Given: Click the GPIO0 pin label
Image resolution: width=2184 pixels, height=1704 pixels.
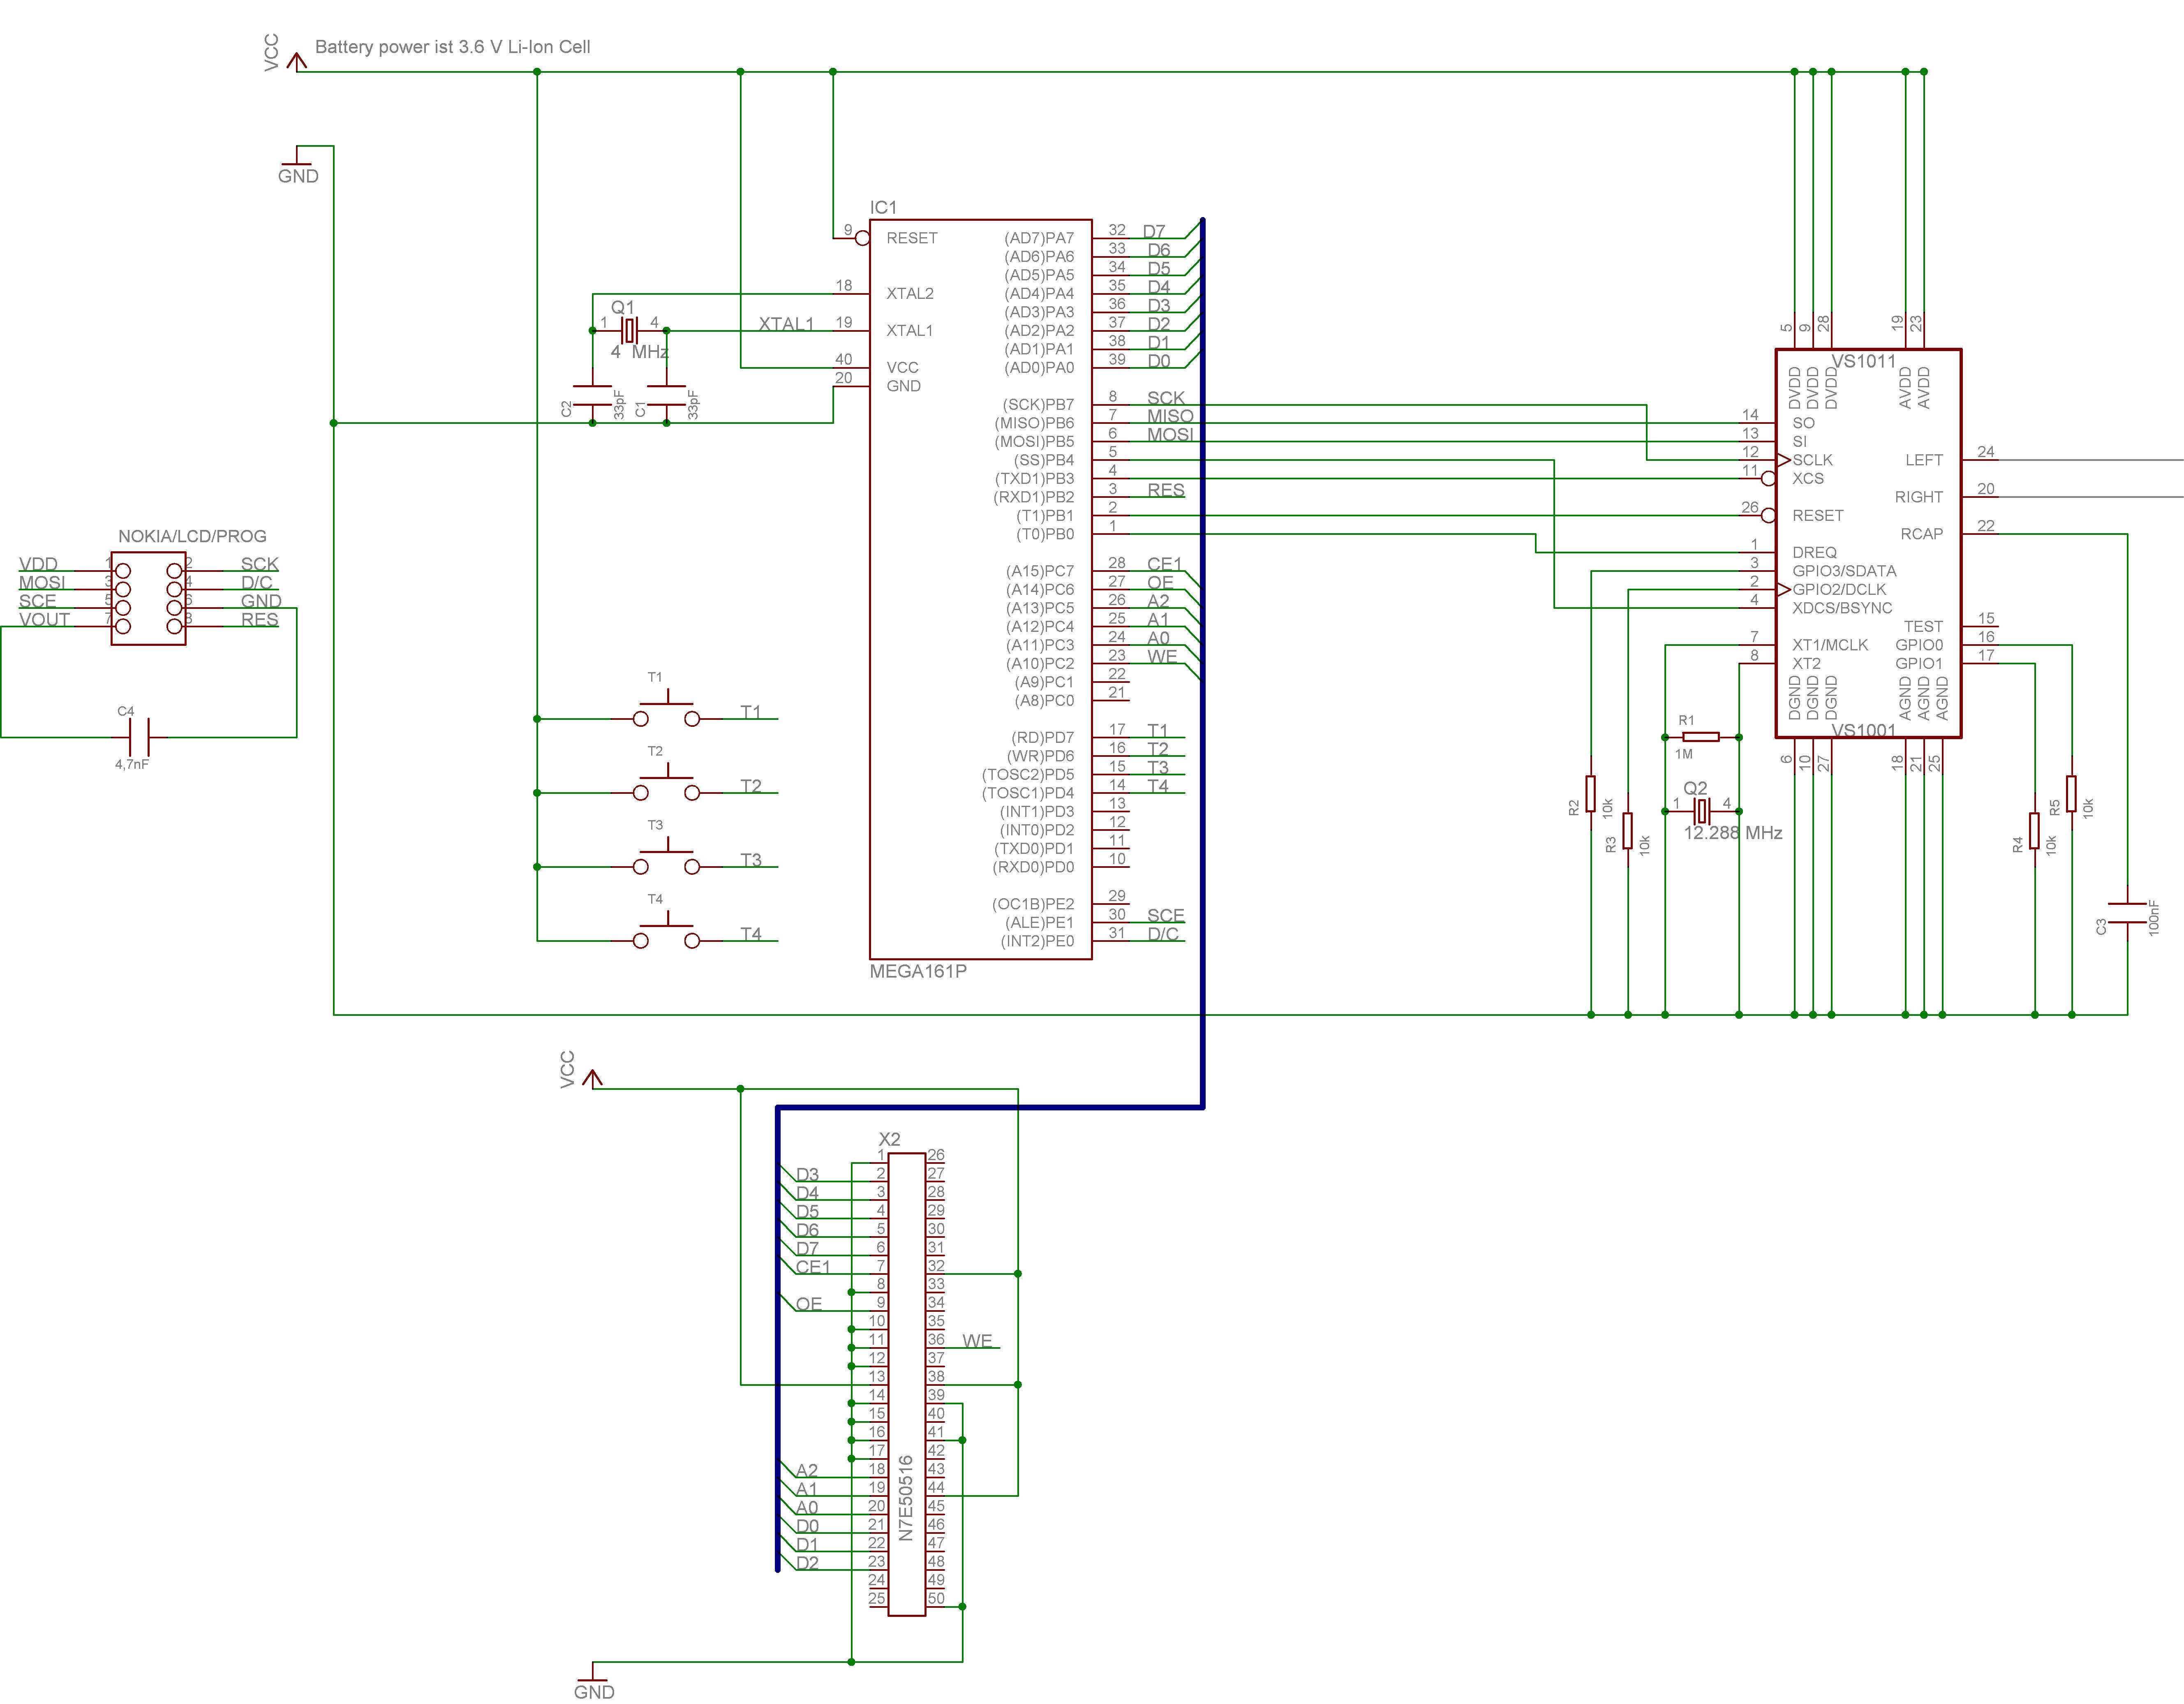Looking at the screenshot, I should [x=1919, y=645].
